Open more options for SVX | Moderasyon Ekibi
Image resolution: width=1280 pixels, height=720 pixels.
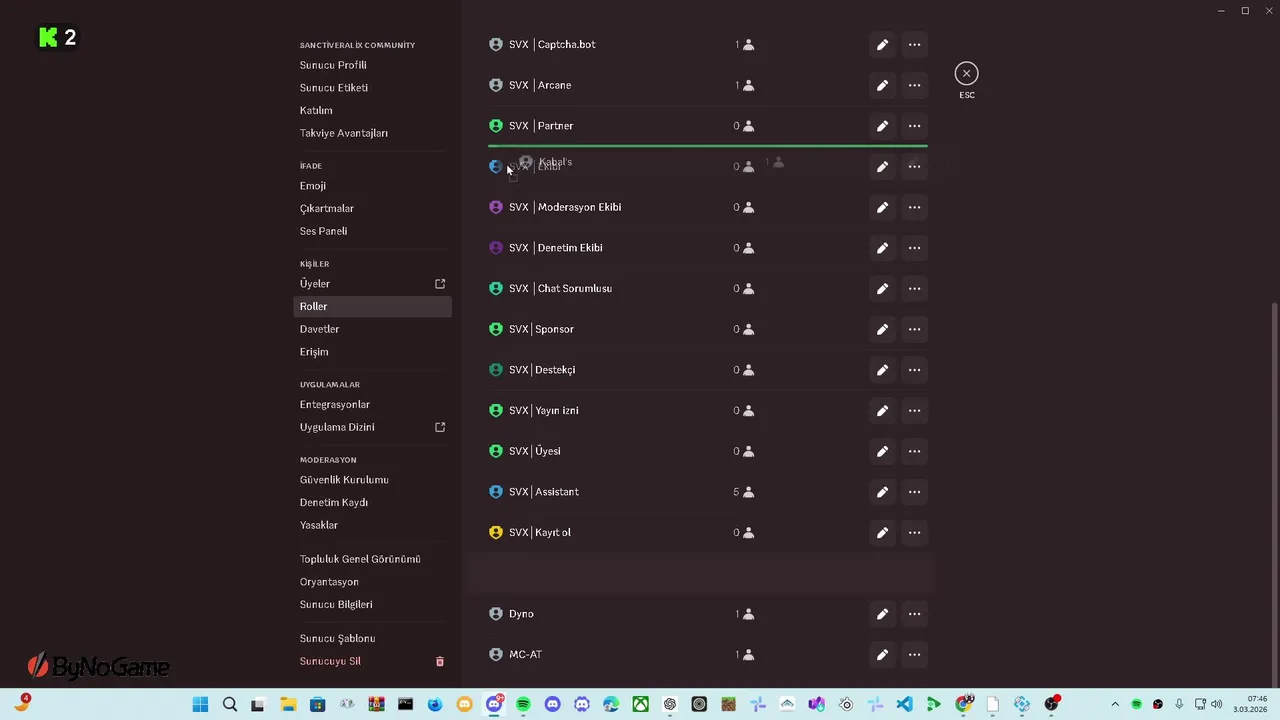(914, 207)
